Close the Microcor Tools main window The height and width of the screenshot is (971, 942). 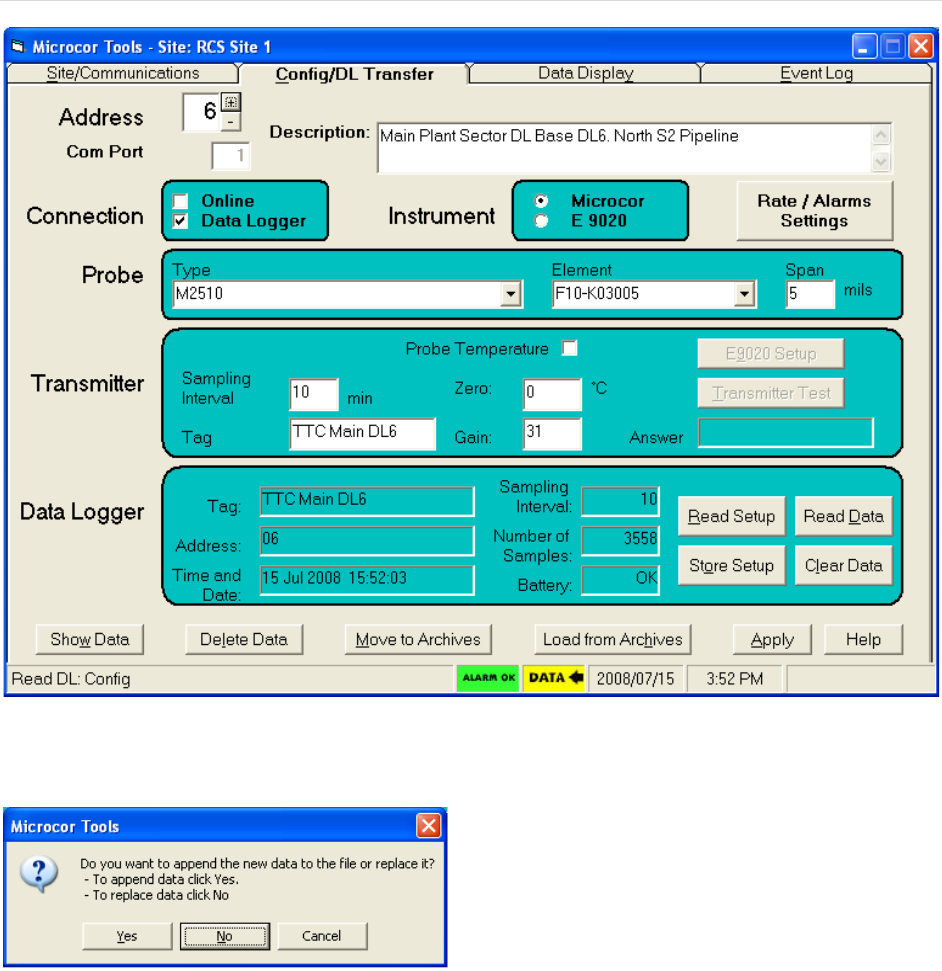pos(921,46)
